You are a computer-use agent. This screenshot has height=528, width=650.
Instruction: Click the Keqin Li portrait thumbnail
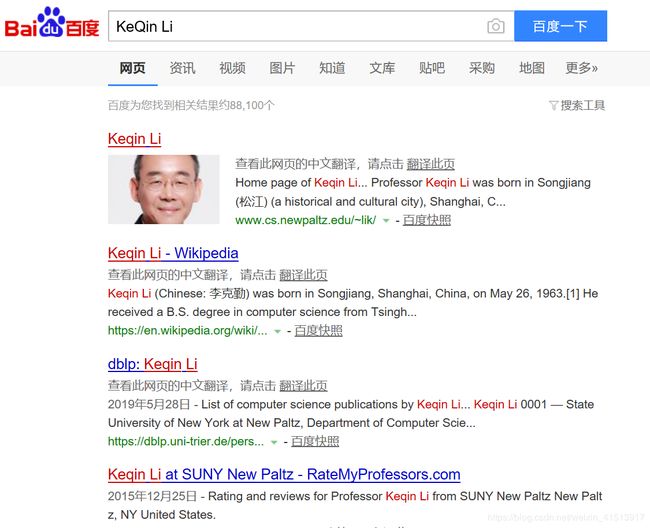pyautogui.click(x=164, y=189)
